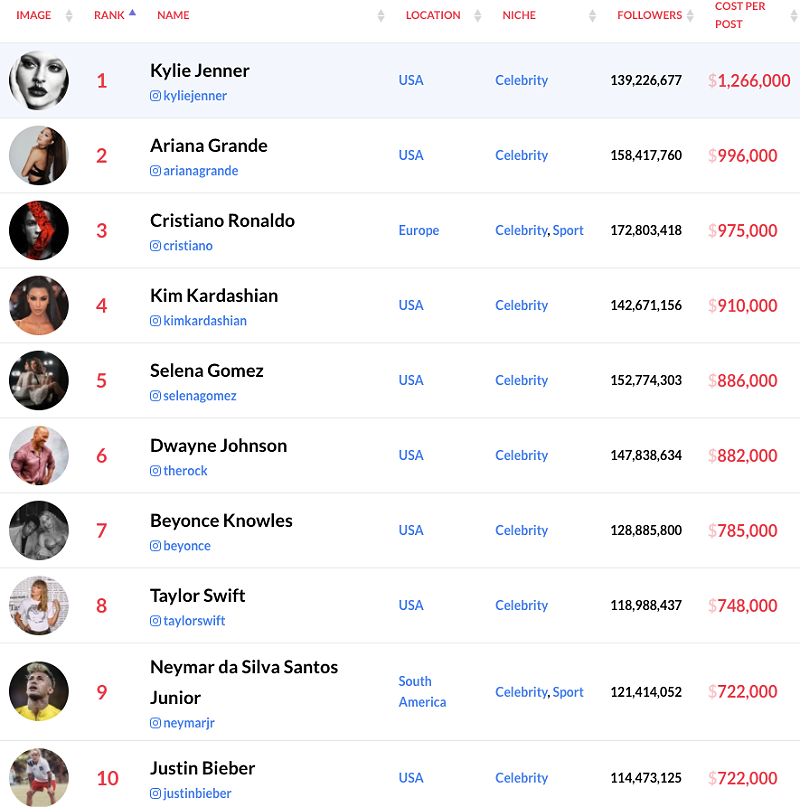Sort table by Rank column arrow
Viewport: 800px width, 807px height.
132,14
